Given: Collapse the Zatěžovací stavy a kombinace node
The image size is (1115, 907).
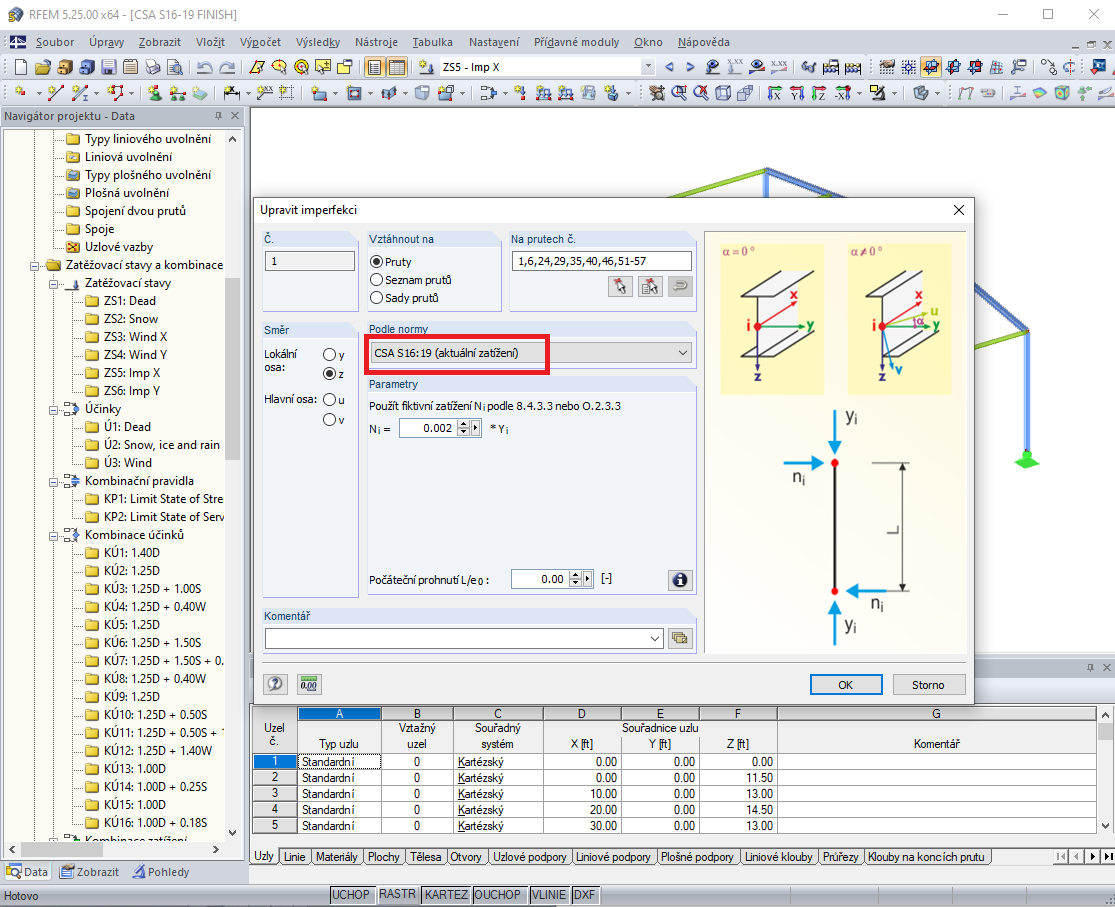Looking at the screenshot, I should tap(35, 265).
